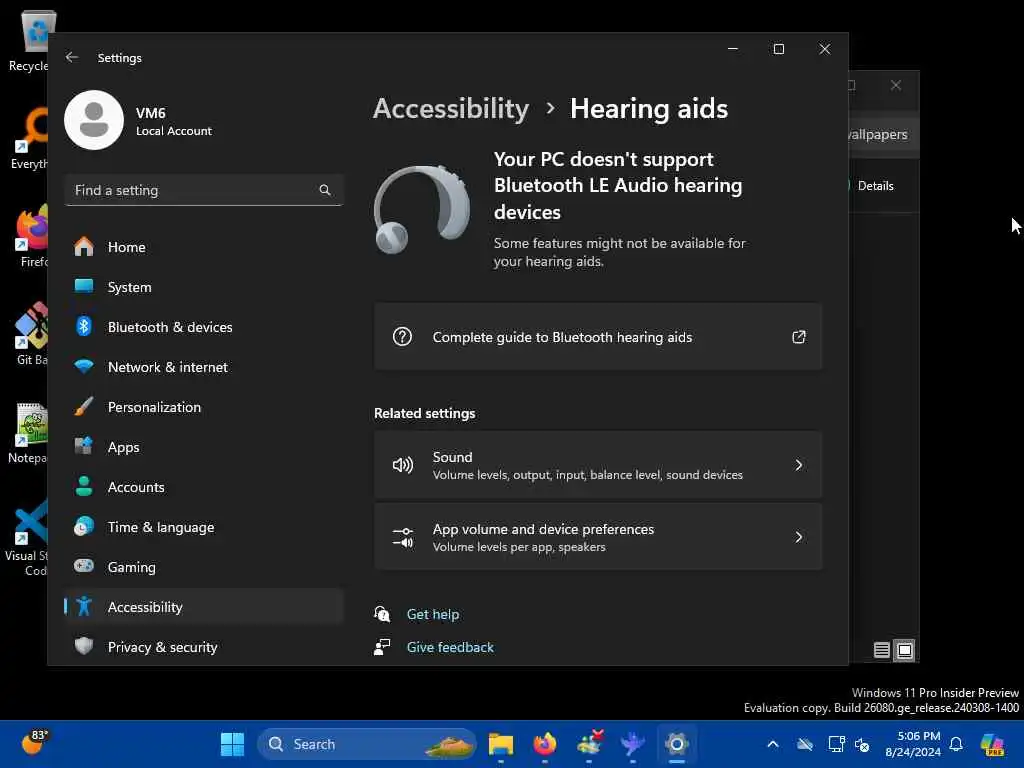The height and width of the screenshot is (768, 1024).
Task: Open App volume and device preferences
Action: click(x=598, y=537)
